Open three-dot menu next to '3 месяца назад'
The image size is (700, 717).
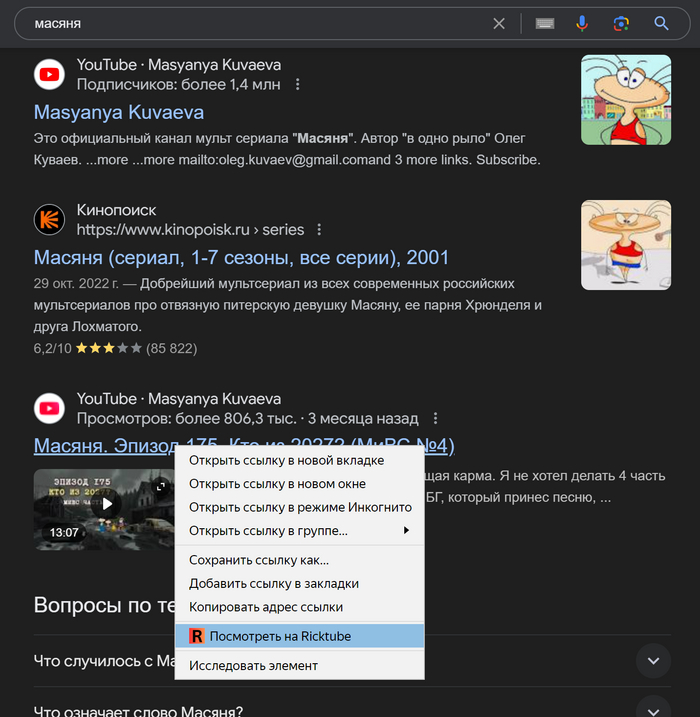coord(435,418)
